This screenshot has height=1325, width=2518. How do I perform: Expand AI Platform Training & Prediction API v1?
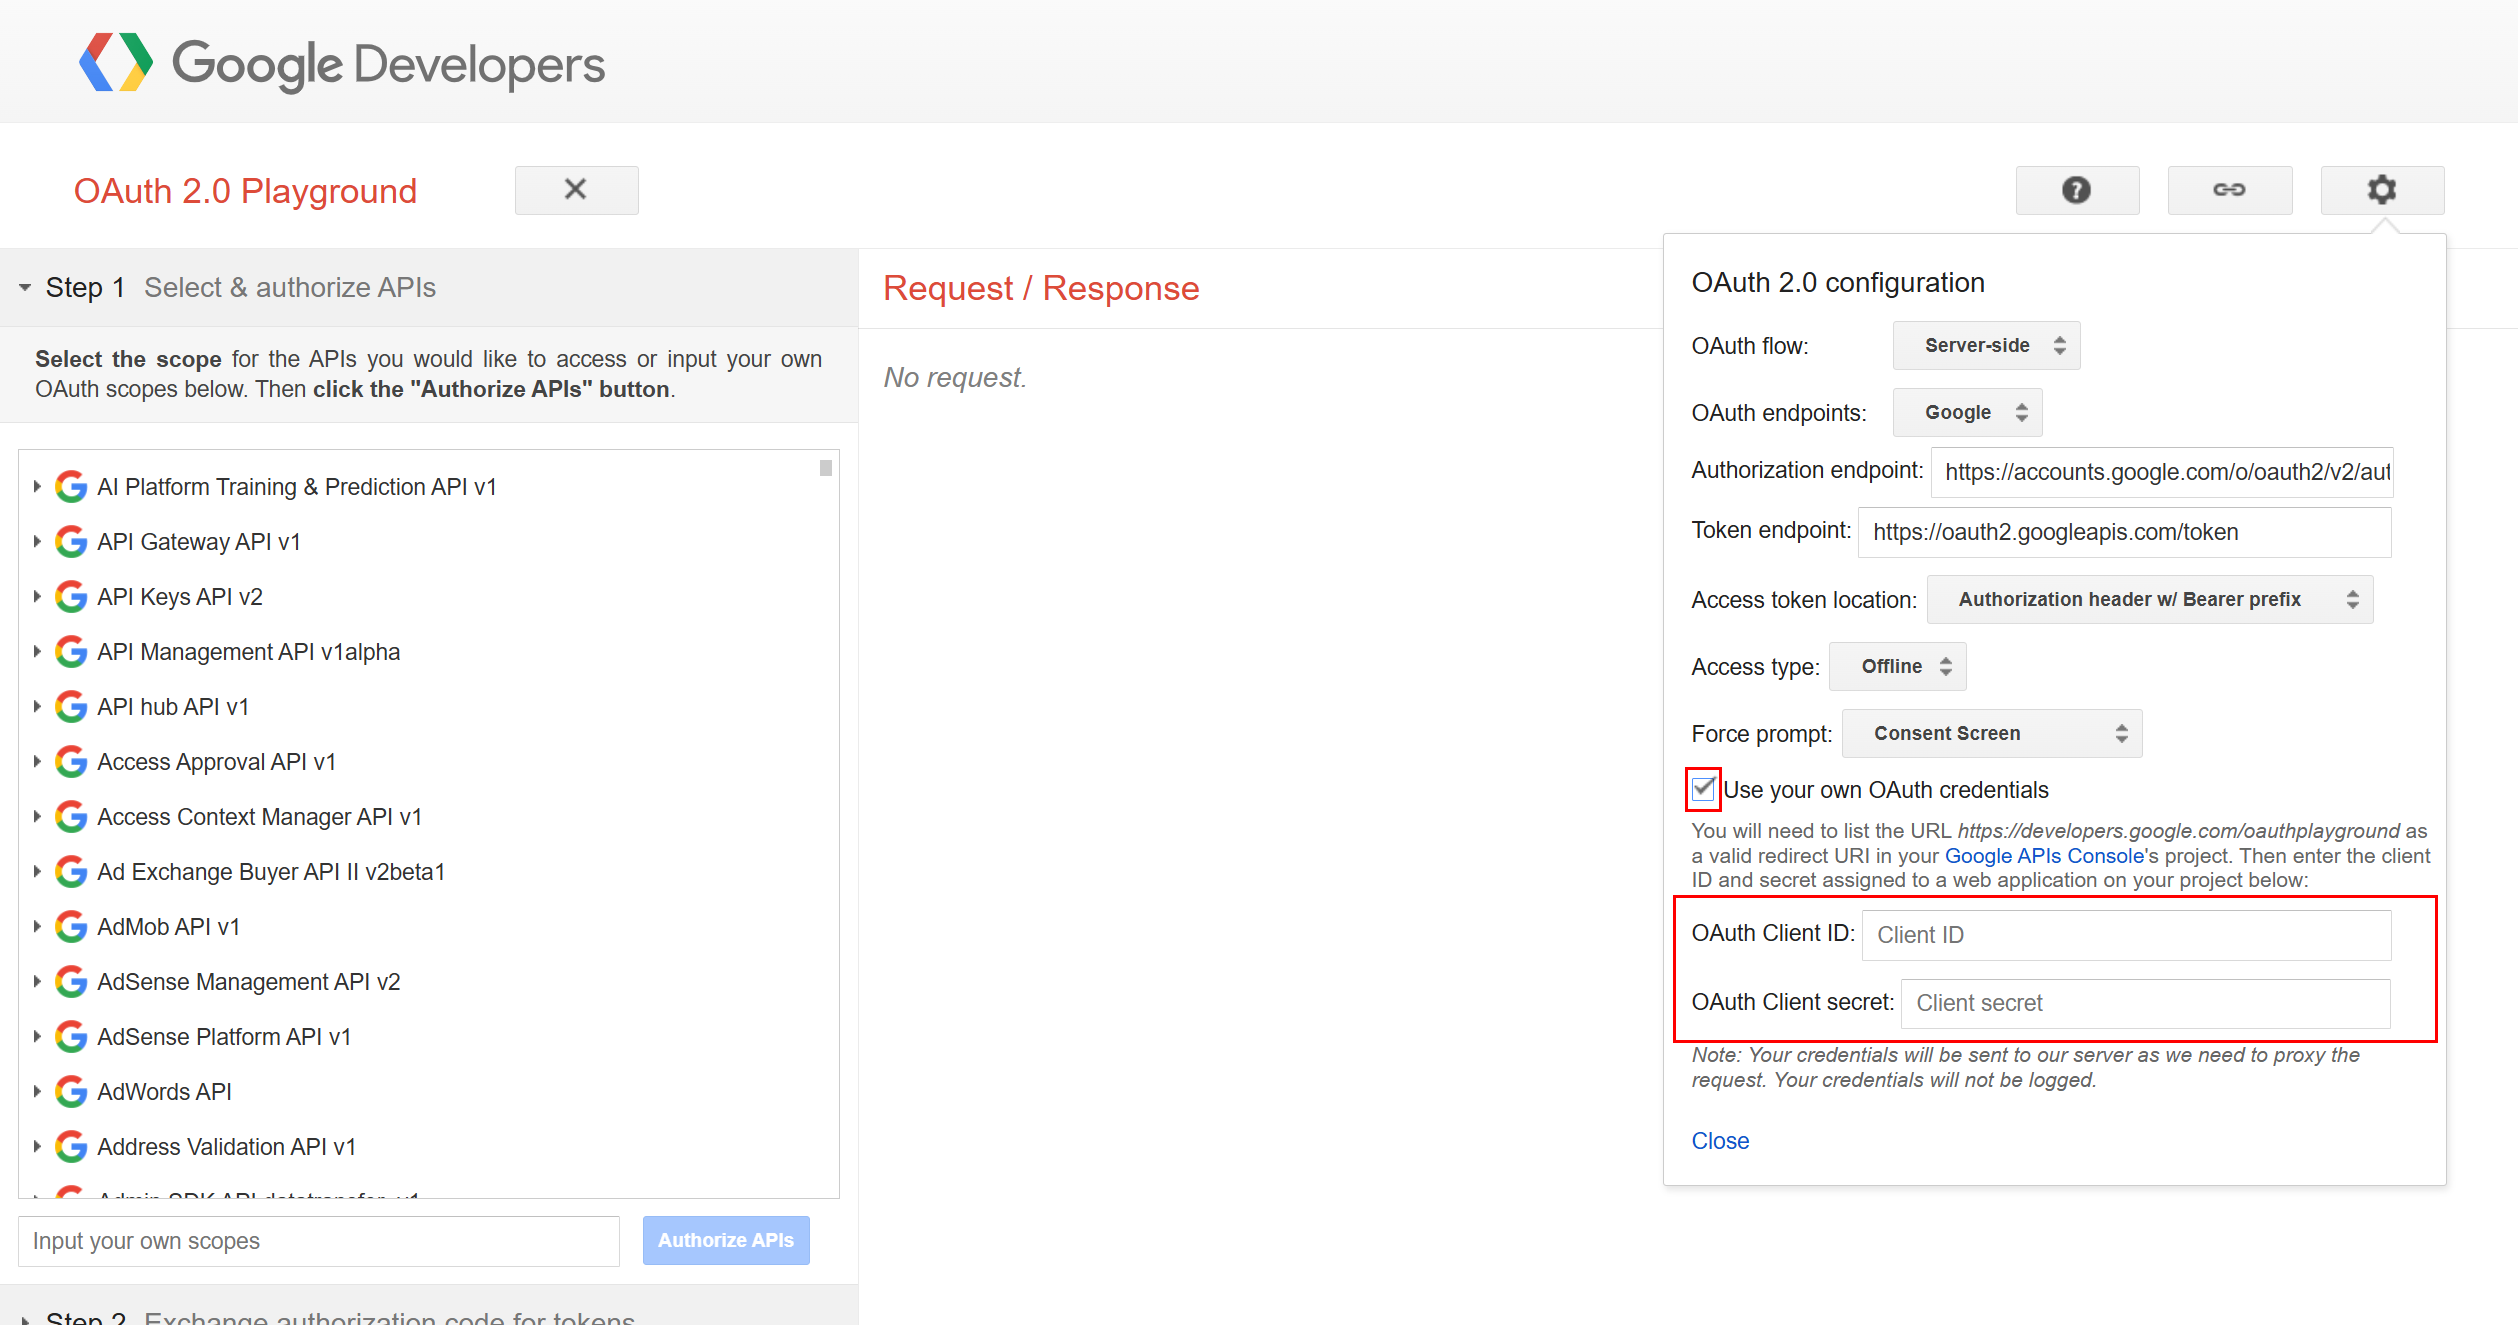37,486
